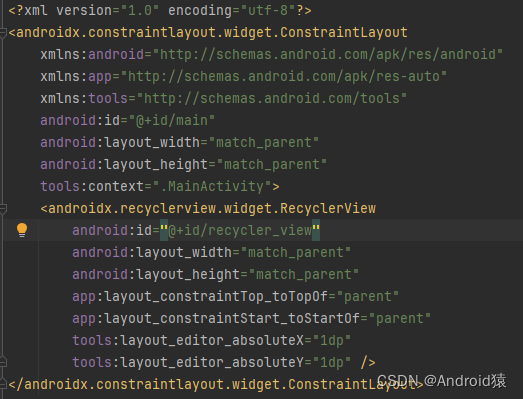The width and height of the screenshot is (523, 399).
Task: Click the androidx.recyclerview.widget.RecyclerView tag name
Action: pos(212,209)
